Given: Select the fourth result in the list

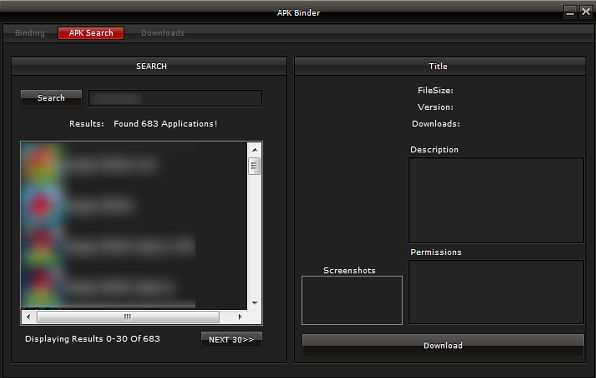Looking at the screenshot, I should [x=109, y=287].
